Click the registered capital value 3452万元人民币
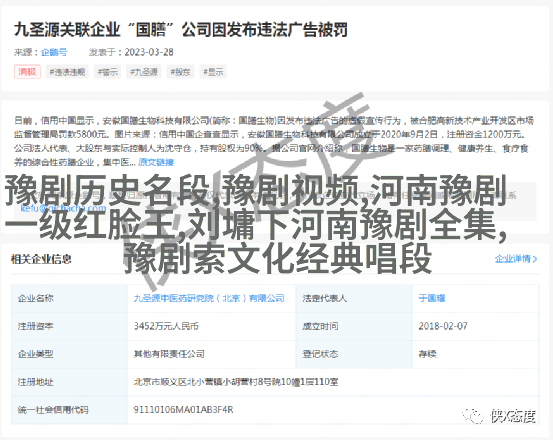The image size is (553, 440). [166, 326]
